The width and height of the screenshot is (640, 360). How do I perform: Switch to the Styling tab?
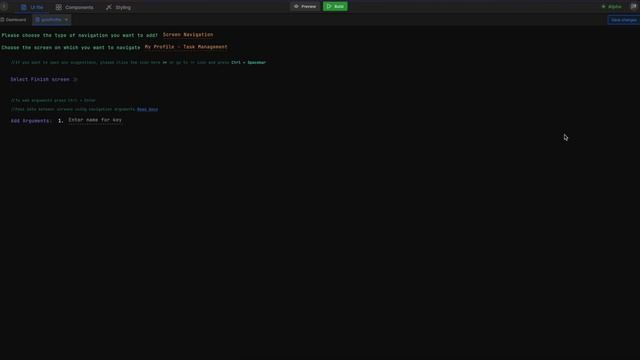(x=118, y=7)
